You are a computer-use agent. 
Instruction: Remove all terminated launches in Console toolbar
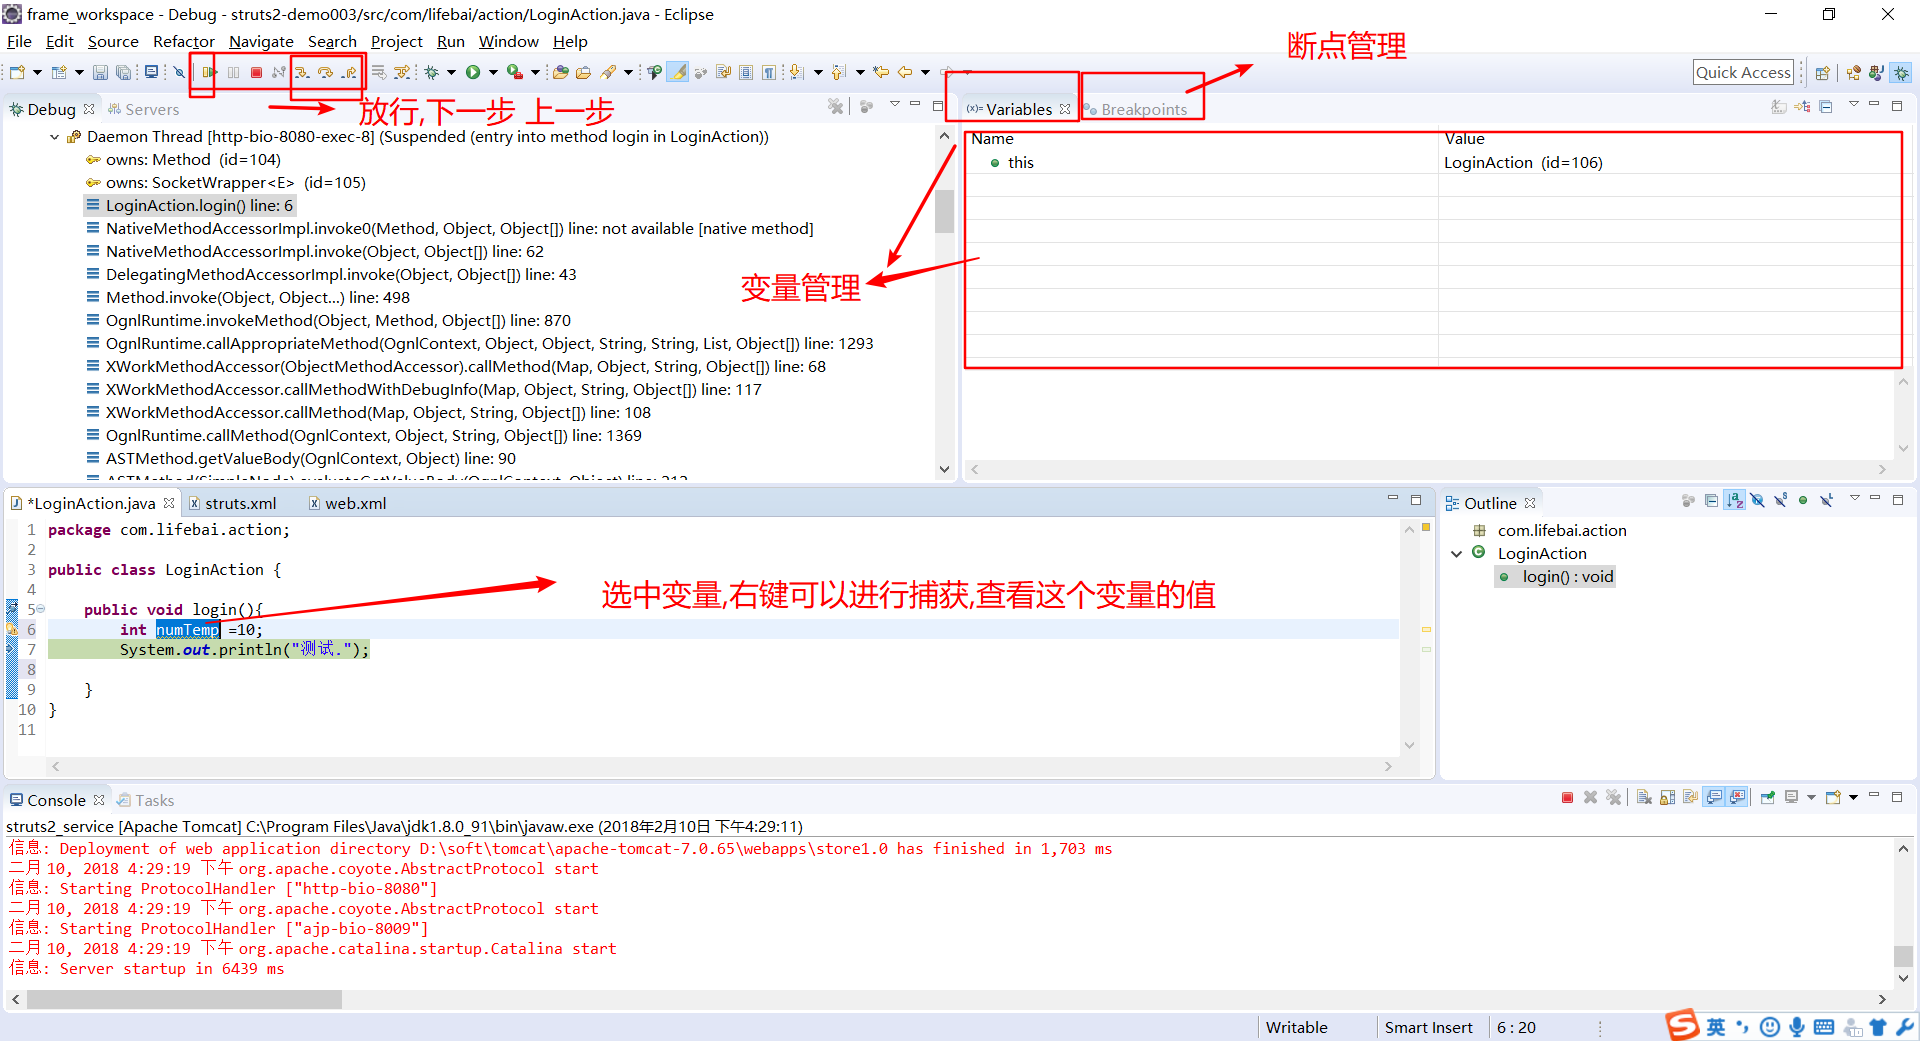click(x=1614, y=797)
